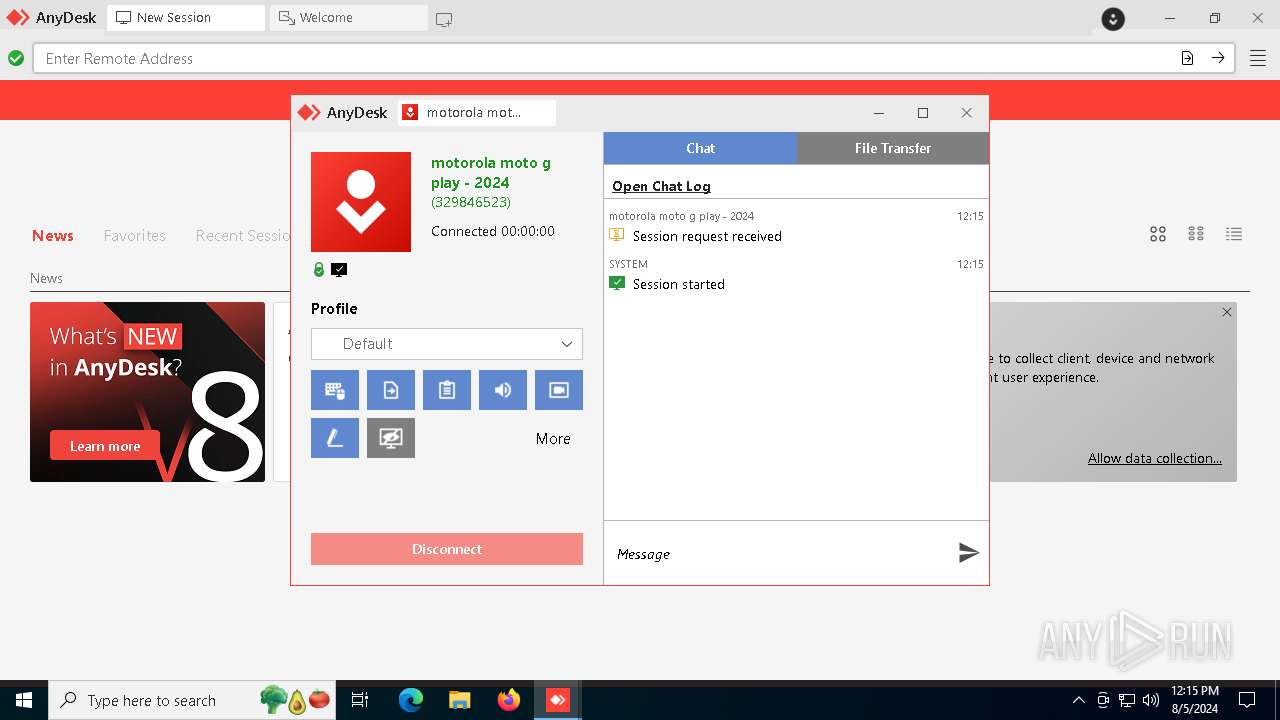The image size is (1280, 720).
Task: Open the News section tab
Action: pyautogui.click(x=53, y=236)
